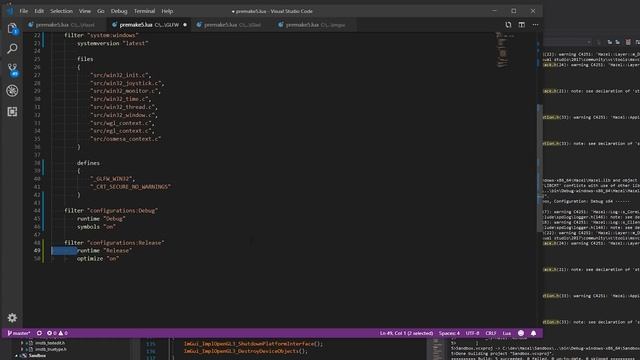This screenshot has height=360, width=640.
Task: Open the View menu
Action: 84,11
